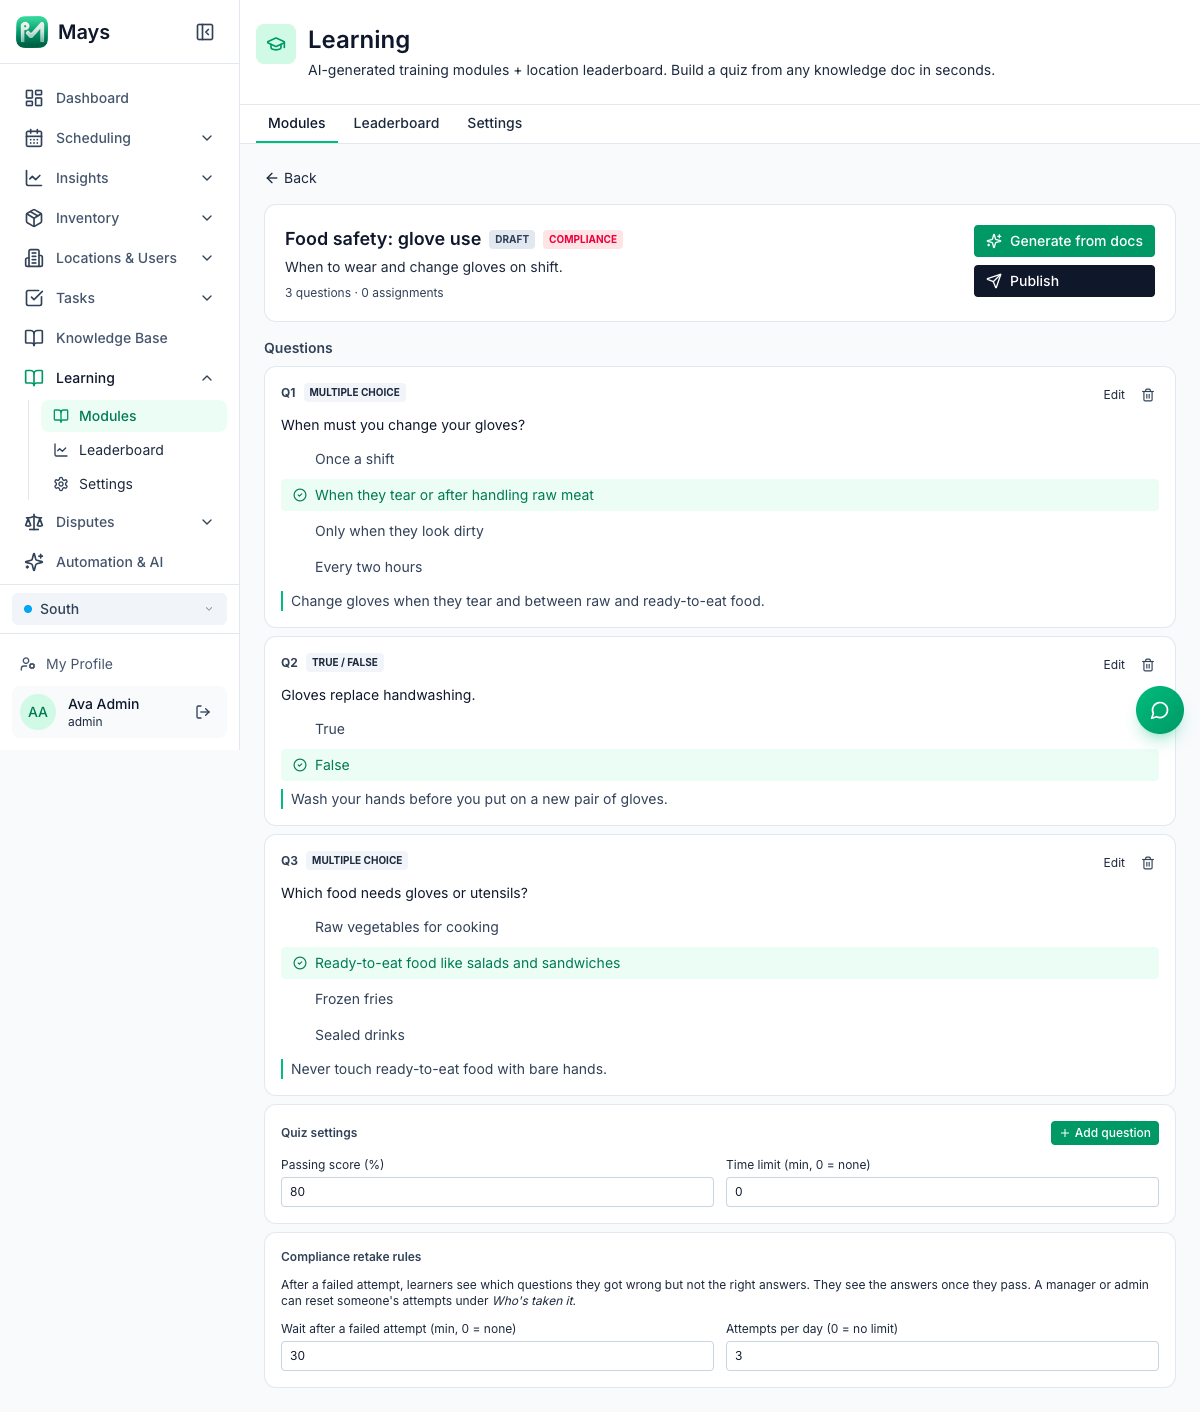Click the Scheduling calendar icon
The image size is (1200, 1412).
[34, 138]
